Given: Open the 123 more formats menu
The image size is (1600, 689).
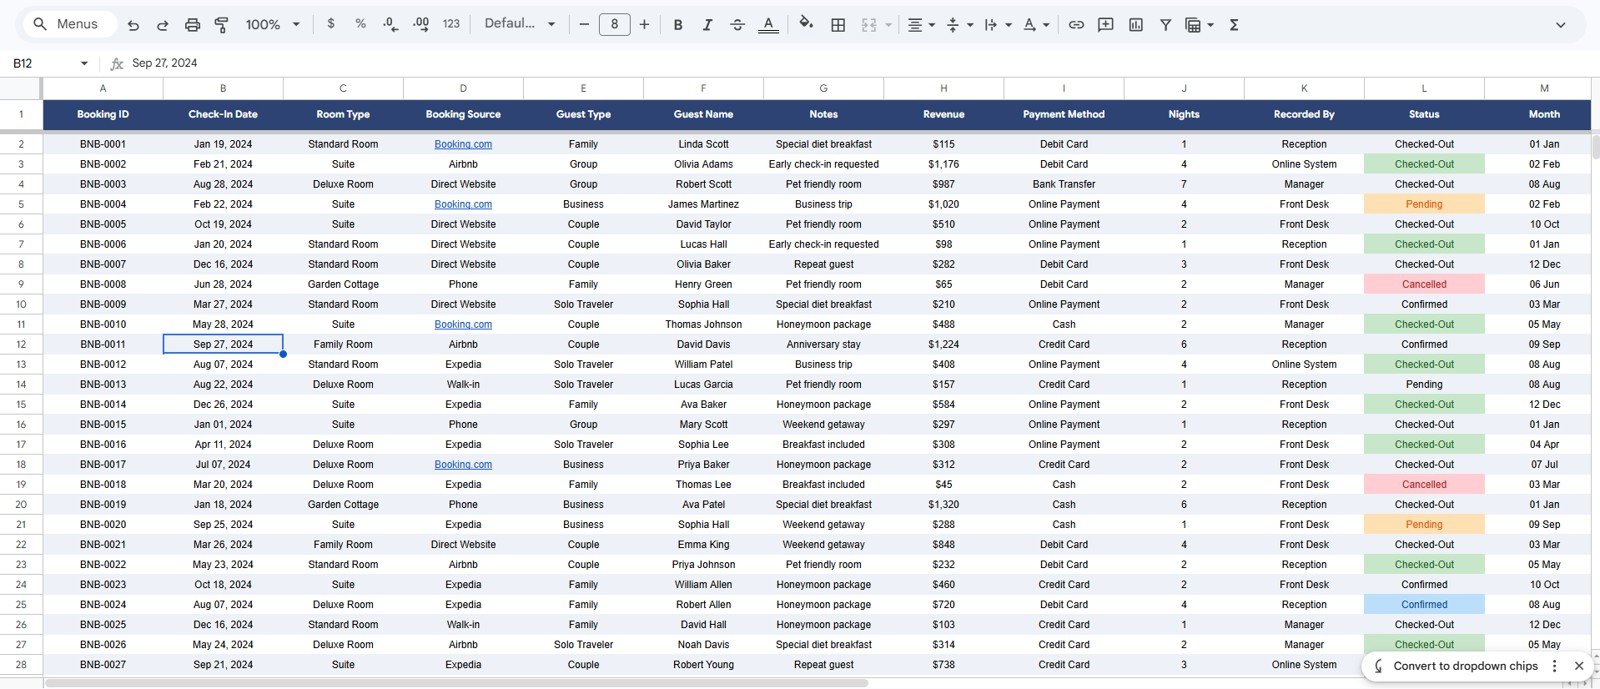Looking at the screenshot, I should pos(451,24).
